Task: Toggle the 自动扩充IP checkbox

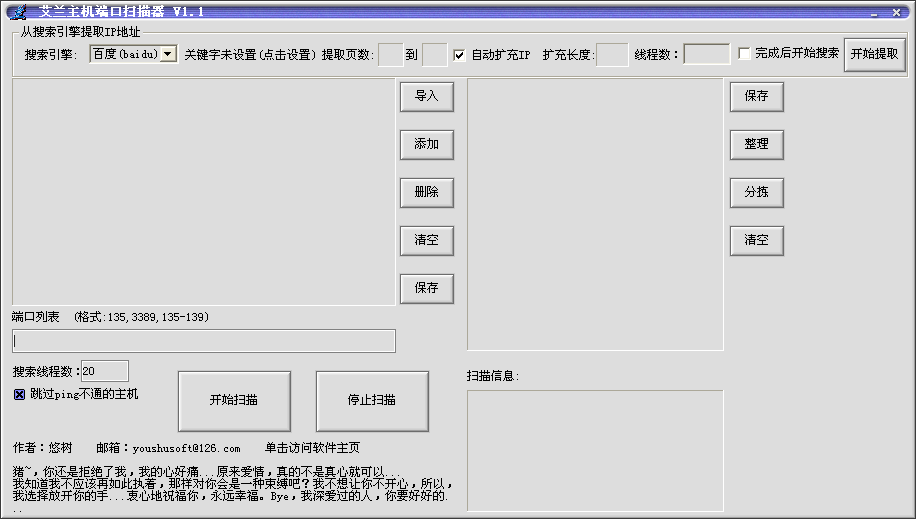Action: pos(459,54)
